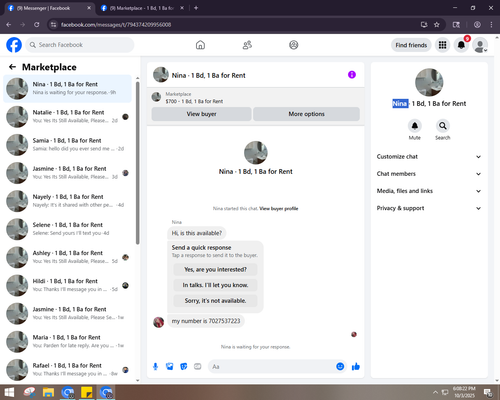Expand Customize chat section
Image resolution: width=500 pixels, height=400 pixels.
pyautogui.click(x=429, y=157)
